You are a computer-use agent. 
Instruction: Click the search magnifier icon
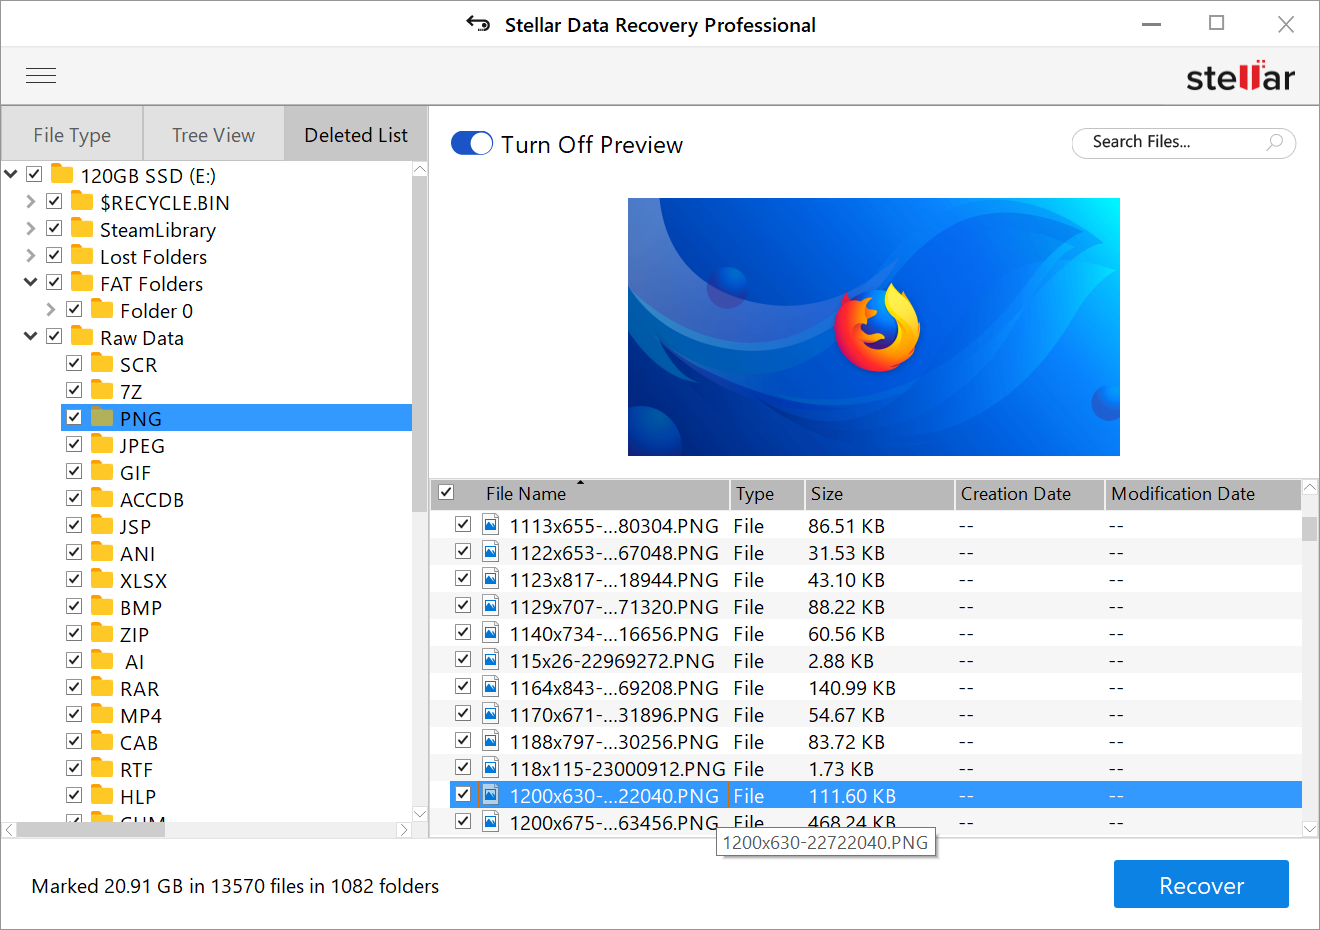[x=1274, y=142]
